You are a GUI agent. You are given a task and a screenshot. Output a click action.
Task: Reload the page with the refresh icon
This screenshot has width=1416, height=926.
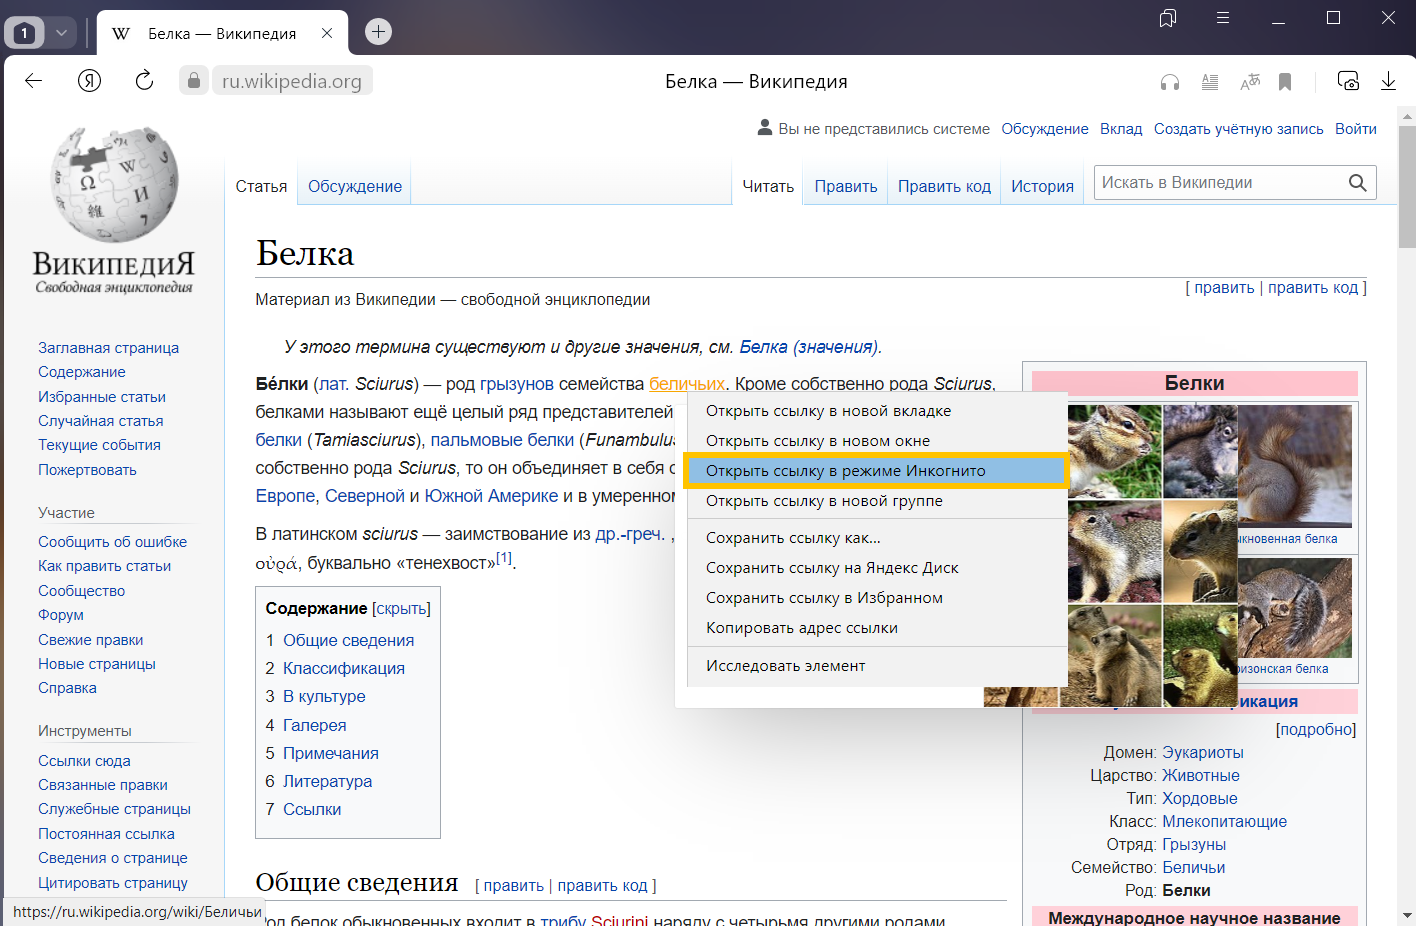tap(144, 81)
